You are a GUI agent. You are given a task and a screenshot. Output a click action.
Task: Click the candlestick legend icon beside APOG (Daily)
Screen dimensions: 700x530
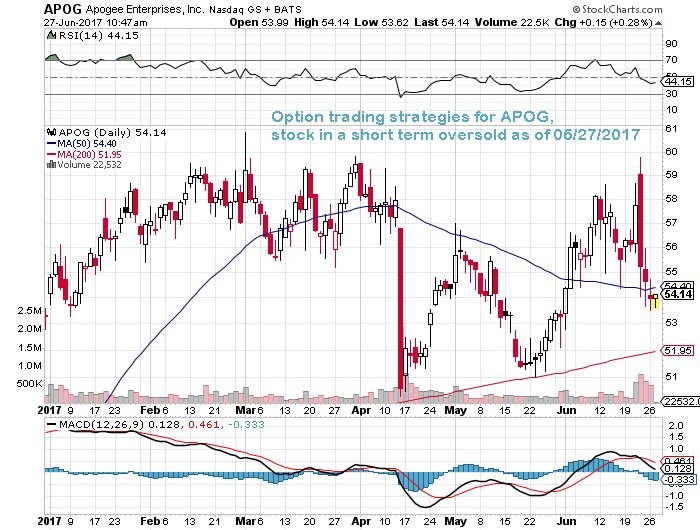tap(52, 132)
